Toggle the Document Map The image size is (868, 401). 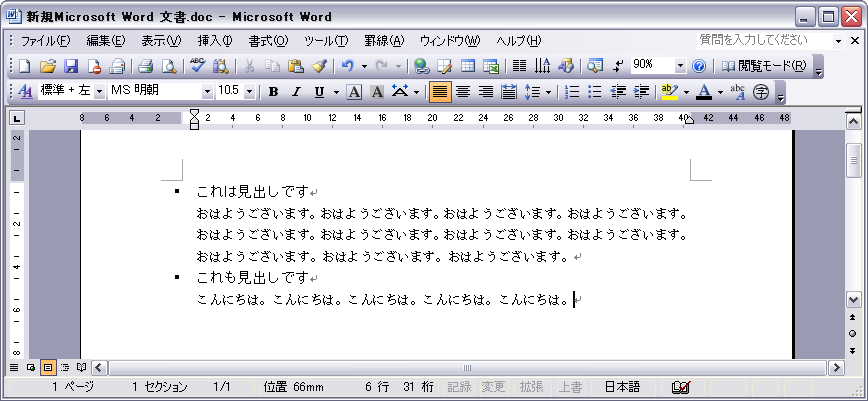click(x=595, y=66)
